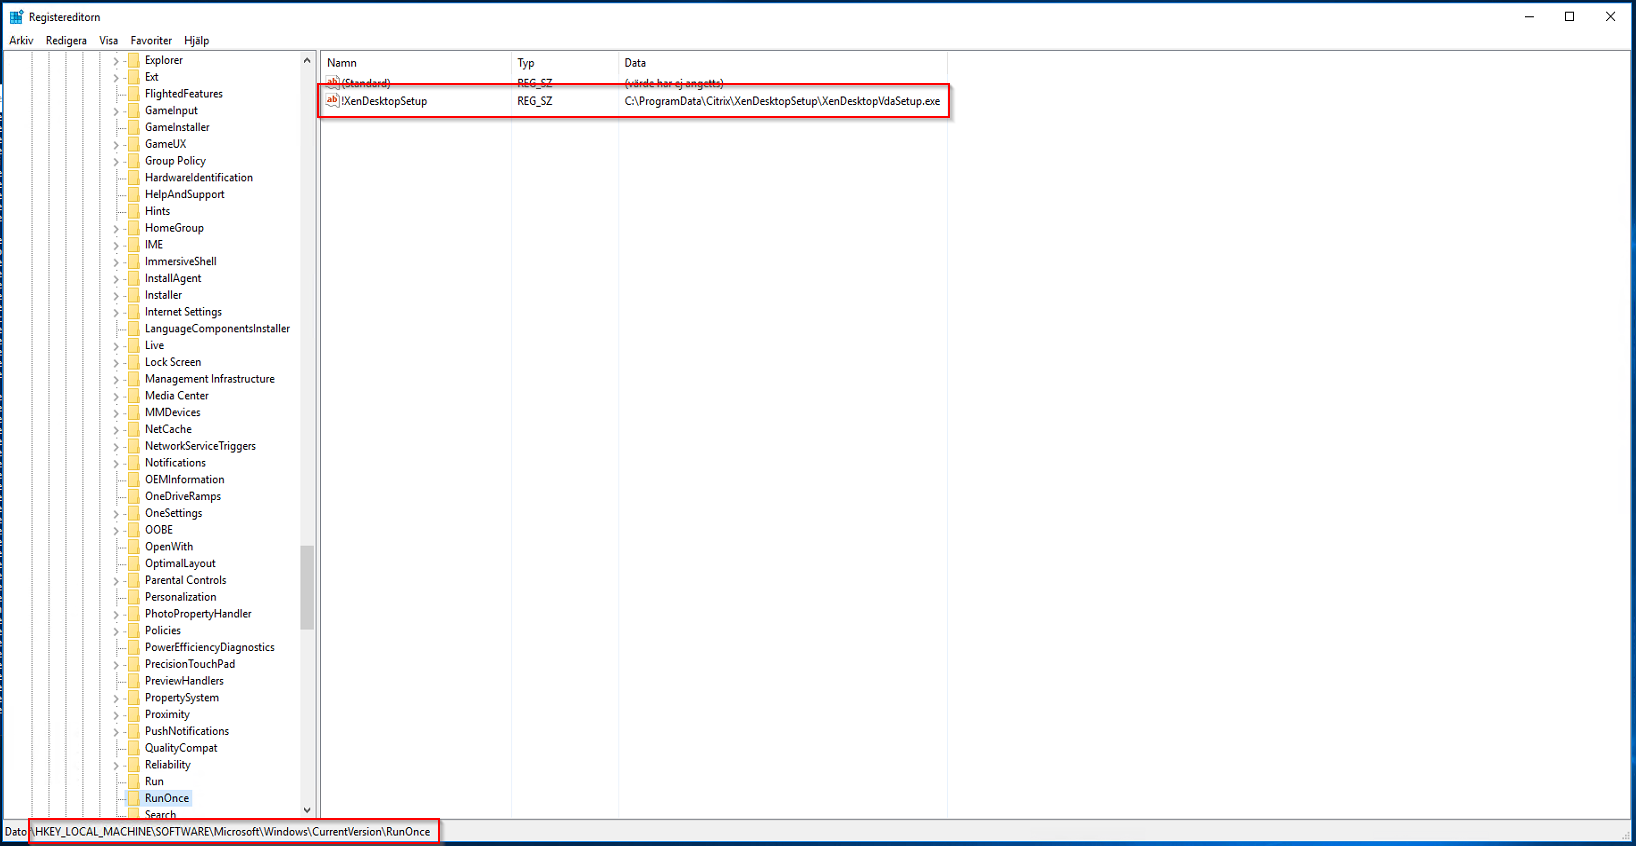Click the folder icon beside NetCache

pyautogui.click(x=134, y=429)
